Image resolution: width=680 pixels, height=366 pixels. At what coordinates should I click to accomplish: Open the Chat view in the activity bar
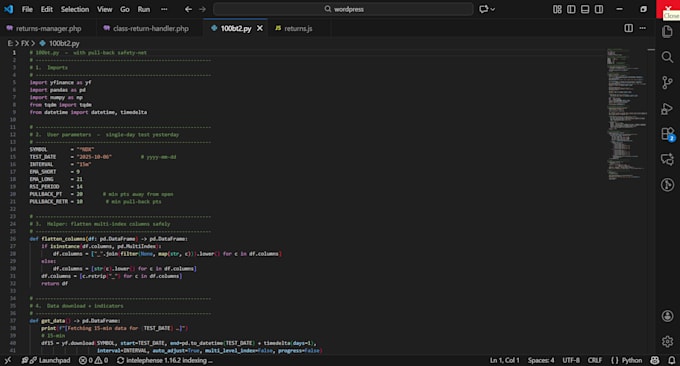pos(667,159)
